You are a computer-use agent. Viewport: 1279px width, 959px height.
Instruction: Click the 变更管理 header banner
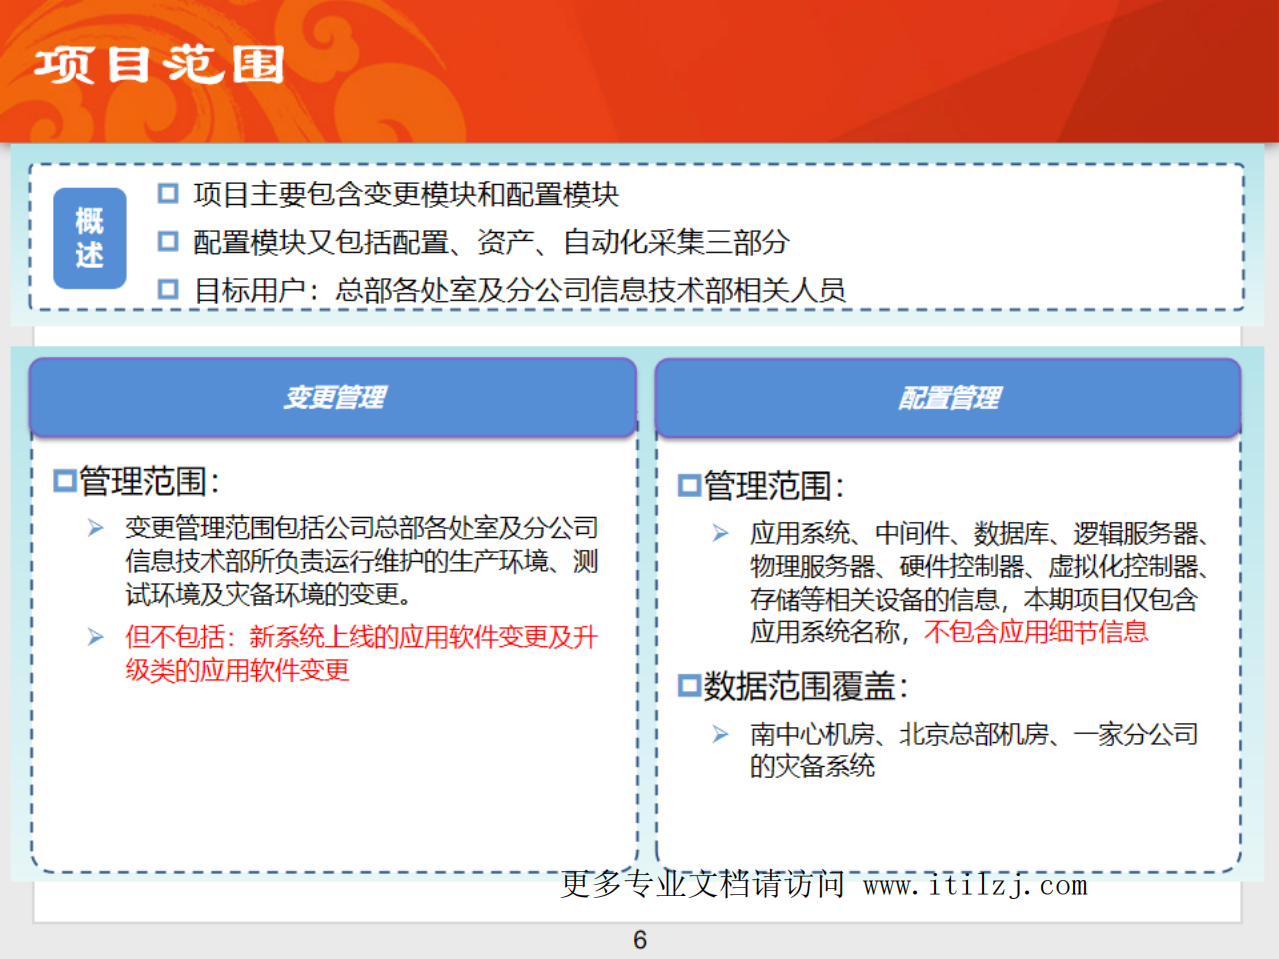coord(333,396)
